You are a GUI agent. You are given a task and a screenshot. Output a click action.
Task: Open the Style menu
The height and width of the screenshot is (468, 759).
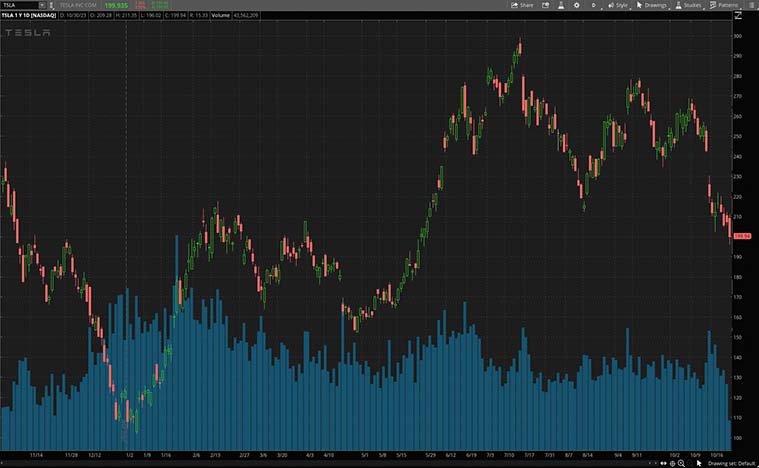(618, 5)
